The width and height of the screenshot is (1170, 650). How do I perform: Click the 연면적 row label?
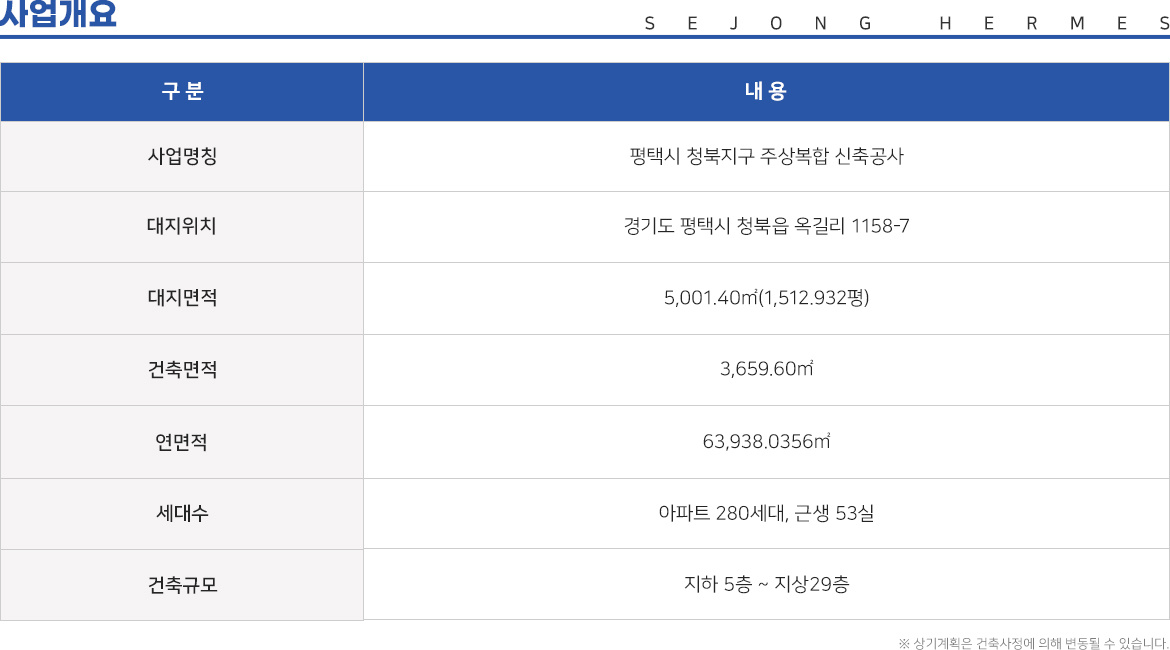click(x=182, y=442)
